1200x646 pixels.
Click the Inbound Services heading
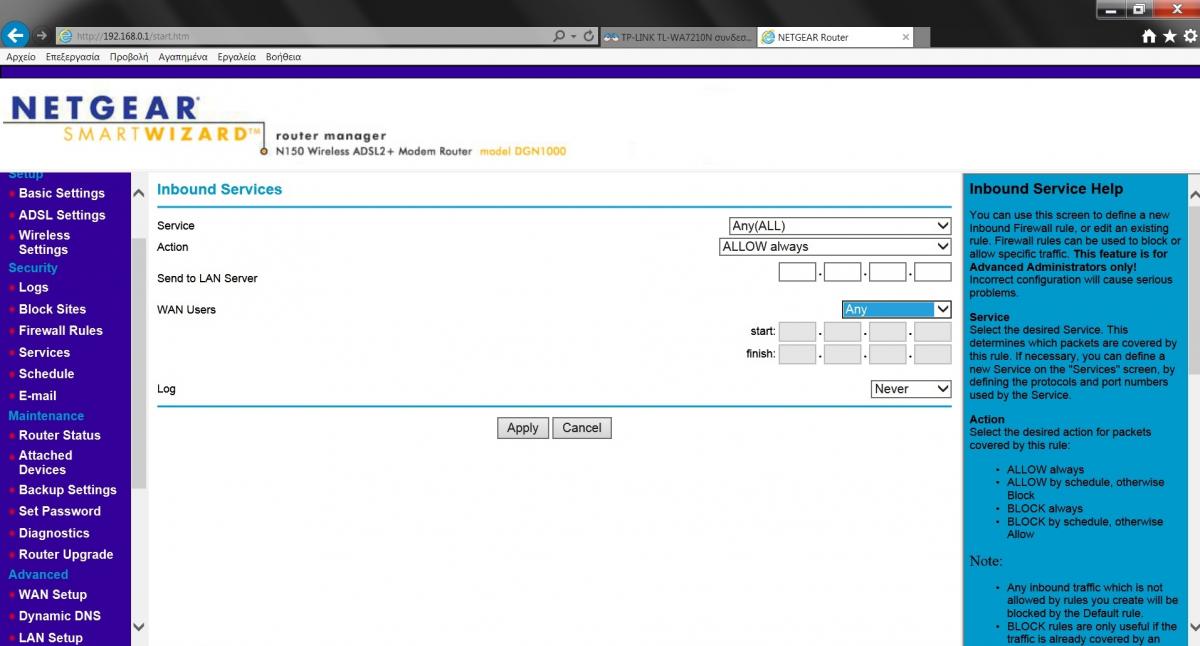point(220,189)
